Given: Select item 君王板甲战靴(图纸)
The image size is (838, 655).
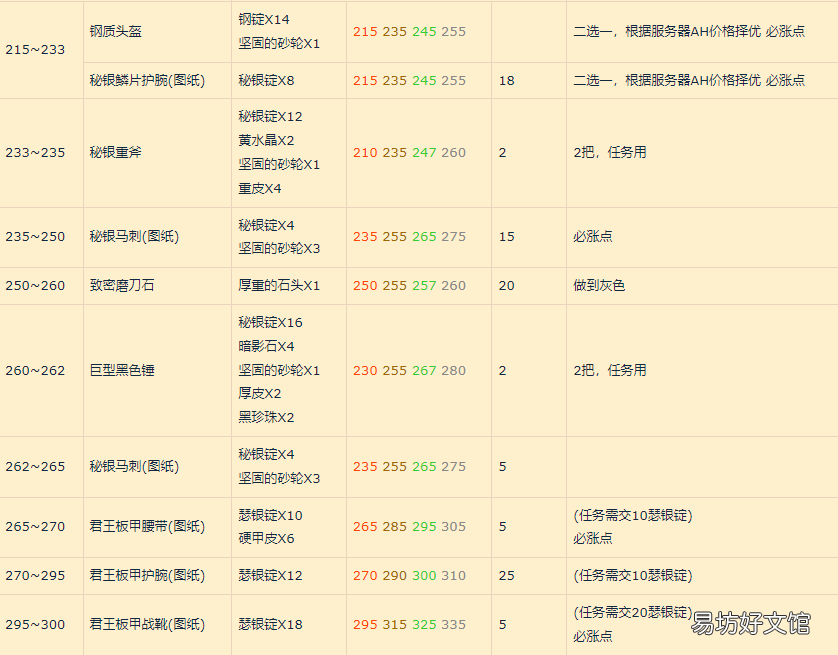Looking at the screenshot, I should pos(148,625).
